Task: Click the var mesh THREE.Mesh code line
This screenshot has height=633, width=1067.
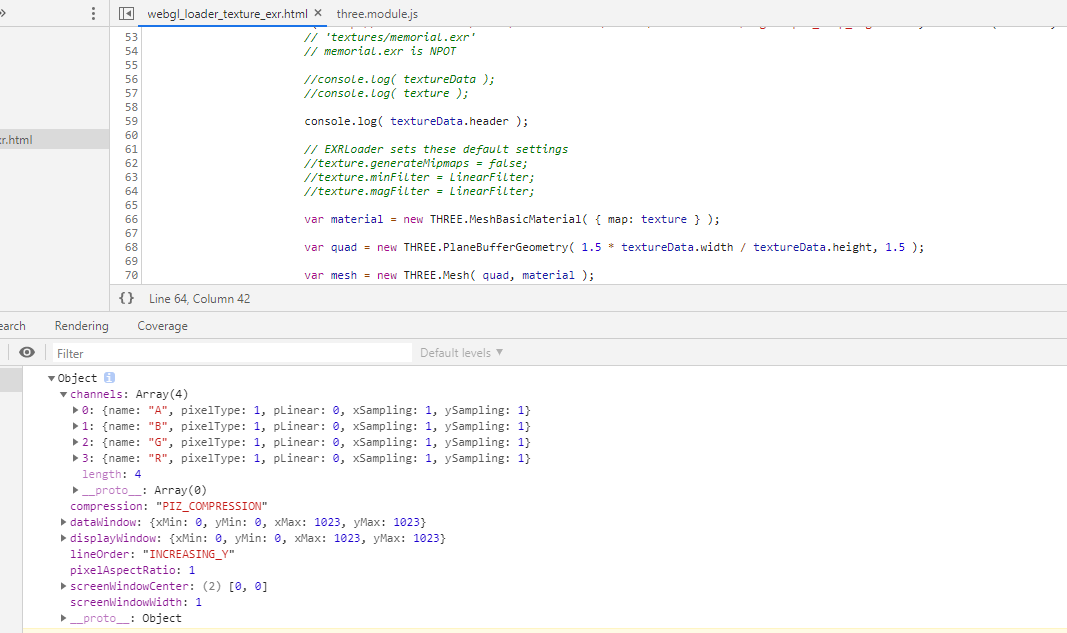Action: (449, 275)
